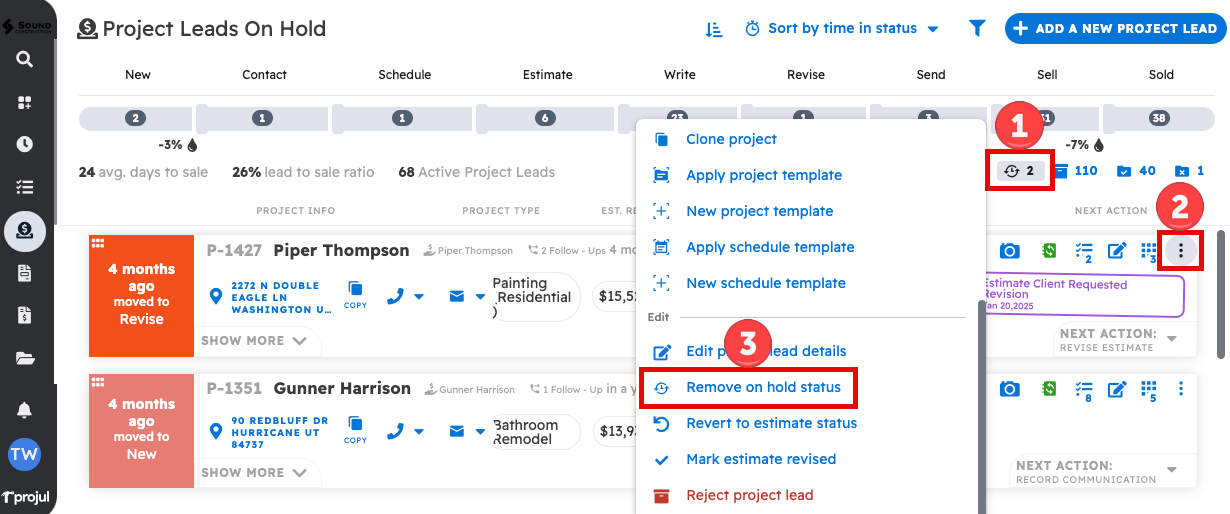
Task: Toggle the folder filter showing 40
Action: [x=1136, y=171]
